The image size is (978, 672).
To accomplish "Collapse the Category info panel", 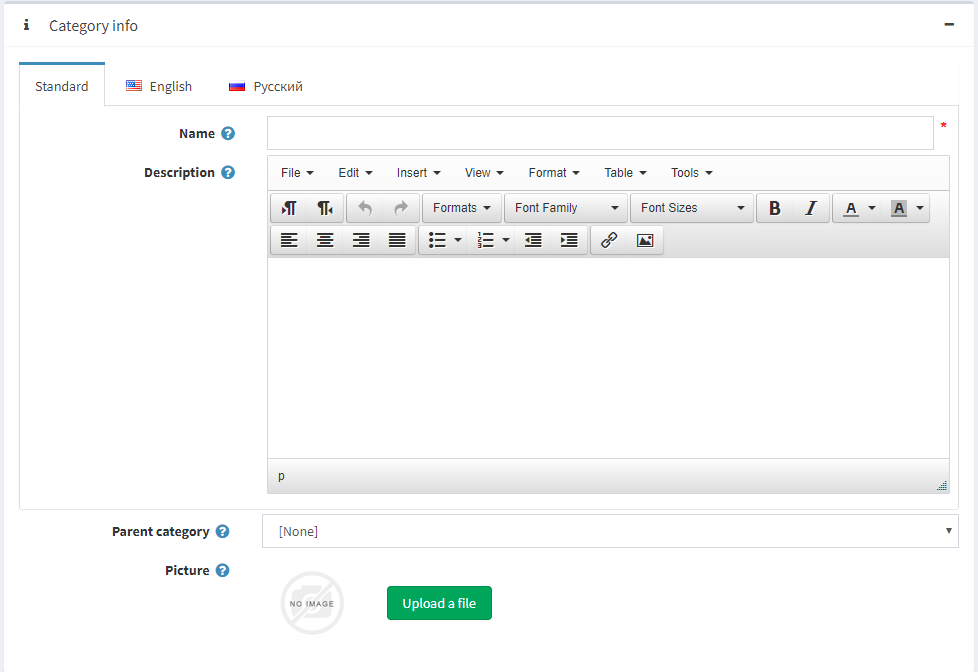I will [949, 25].
